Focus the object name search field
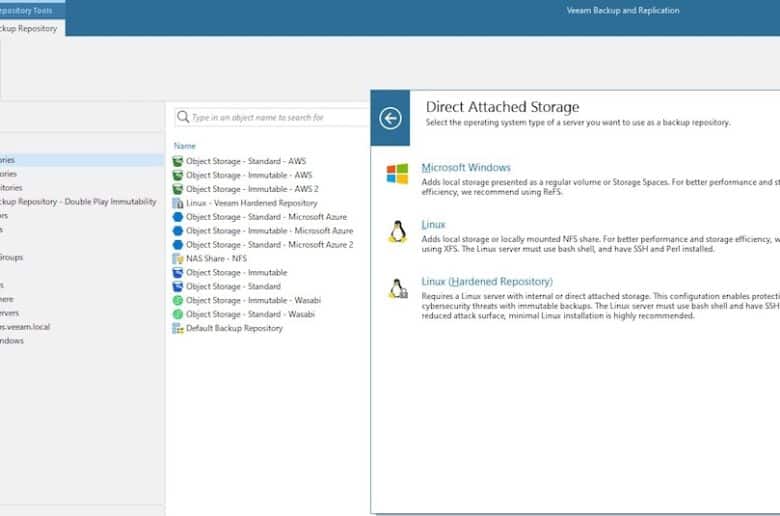Viewport: 780px width, 516px height. 273,117
